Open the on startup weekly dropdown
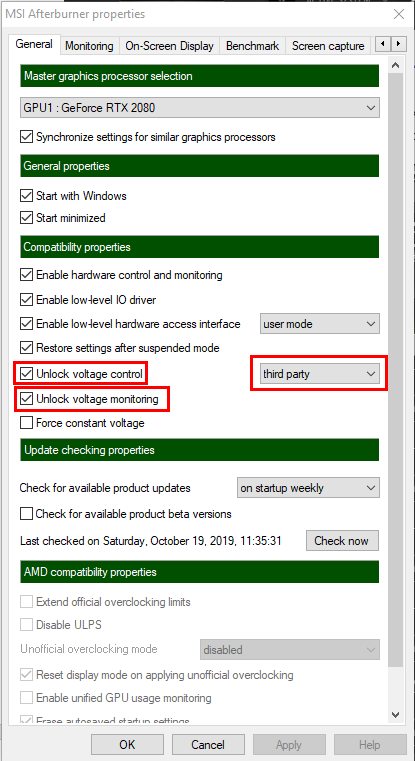 coord(308,488)
